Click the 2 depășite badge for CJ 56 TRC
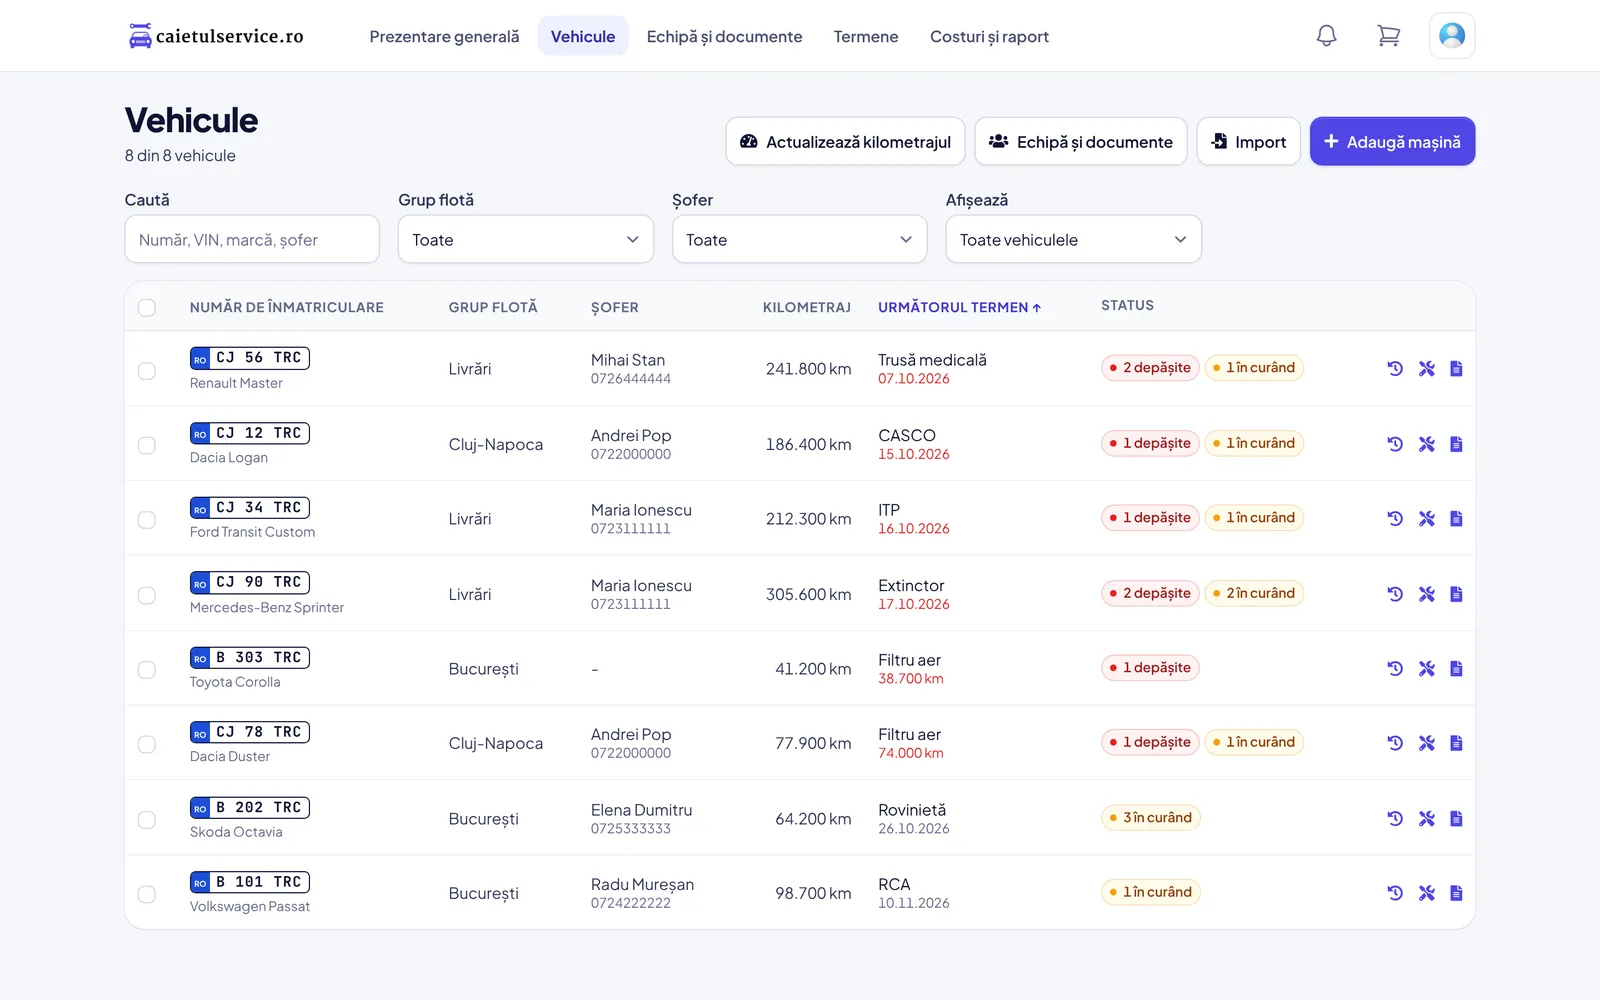The image size is (1600, 1000). click(x=1150, y=368)
